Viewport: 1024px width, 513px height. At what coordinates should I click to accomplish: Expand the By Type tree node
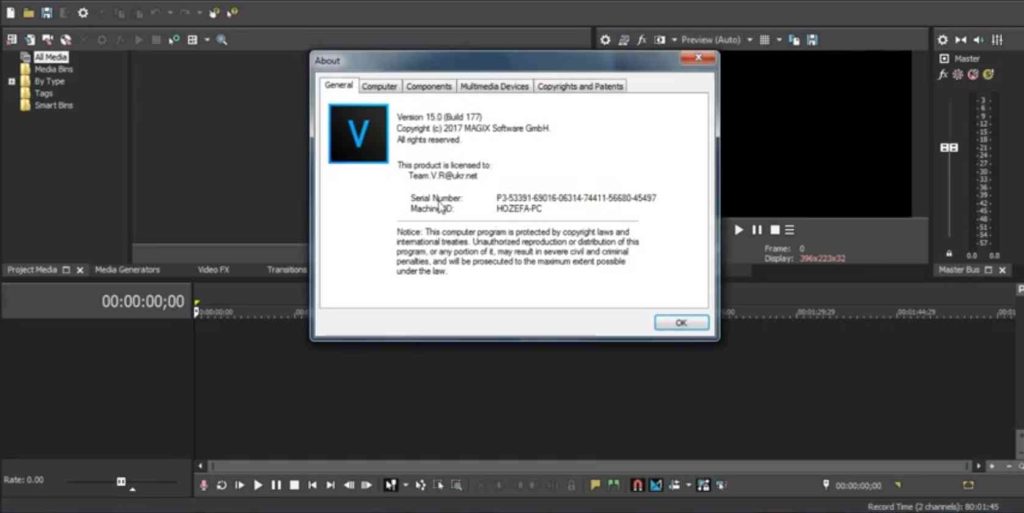coord(12,82)
